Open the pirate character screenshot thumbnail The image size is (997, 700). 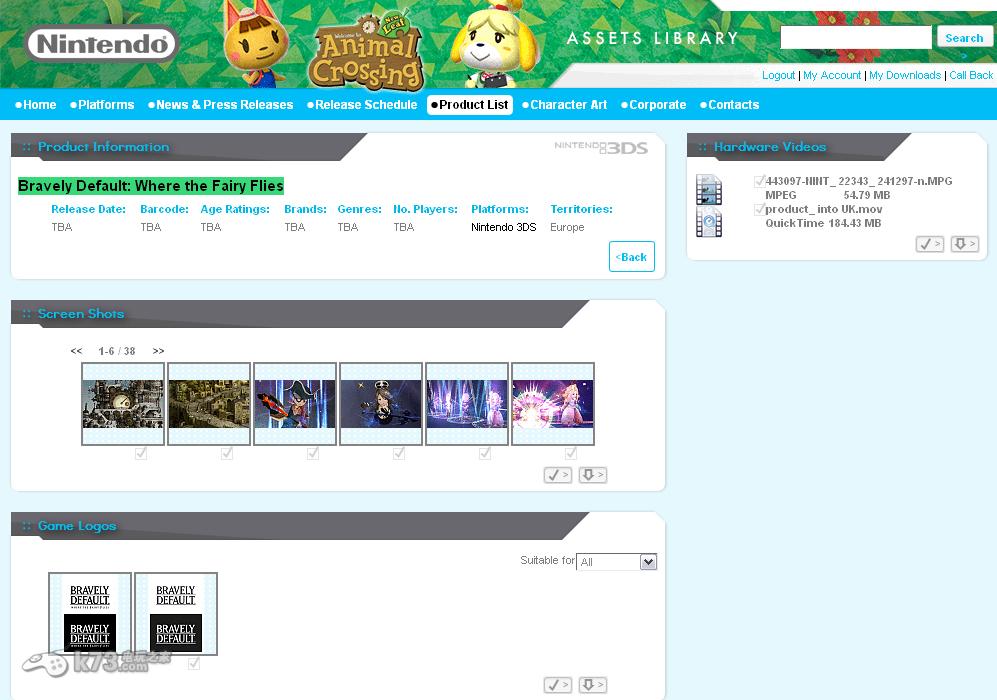[295, 404]
